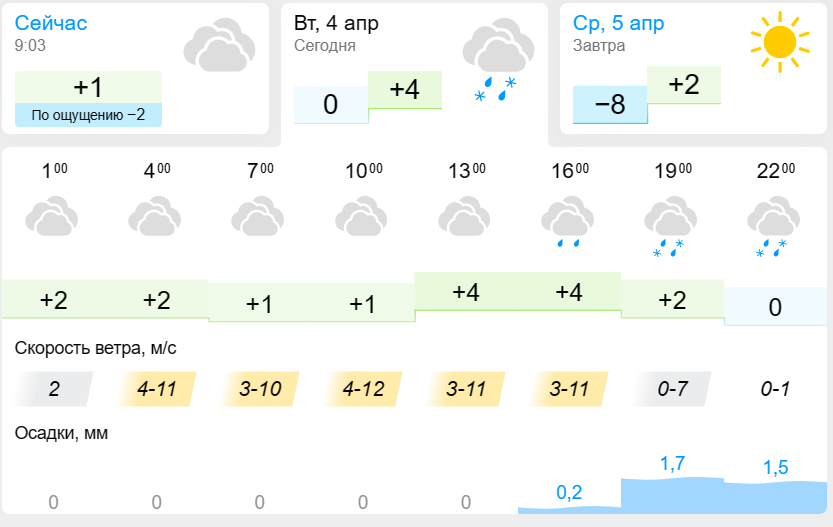This screenshot has height=527, width=833.
Task: Select the Завтра forecast card
Action: point(693,69)
